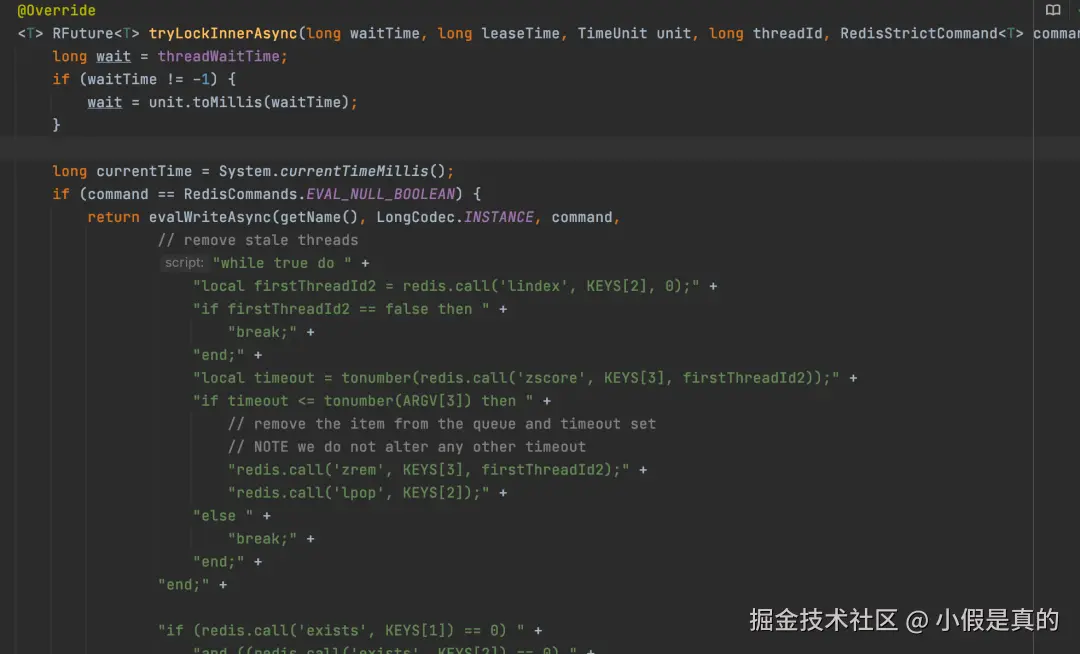Viewport: 1080px width, 654px height.
Task: Click the currentTimeMillis method call
Action: tap(354, 171)
